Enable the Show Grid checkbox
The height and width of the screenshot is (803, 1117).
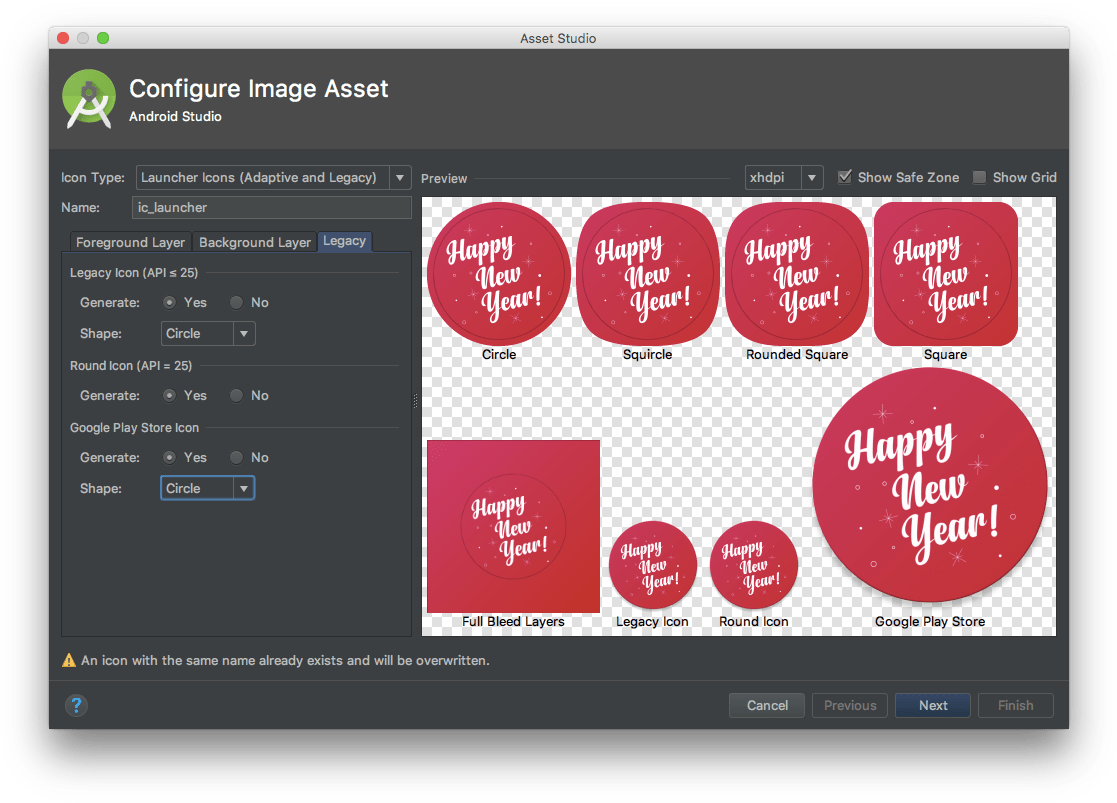pos(980,177)
